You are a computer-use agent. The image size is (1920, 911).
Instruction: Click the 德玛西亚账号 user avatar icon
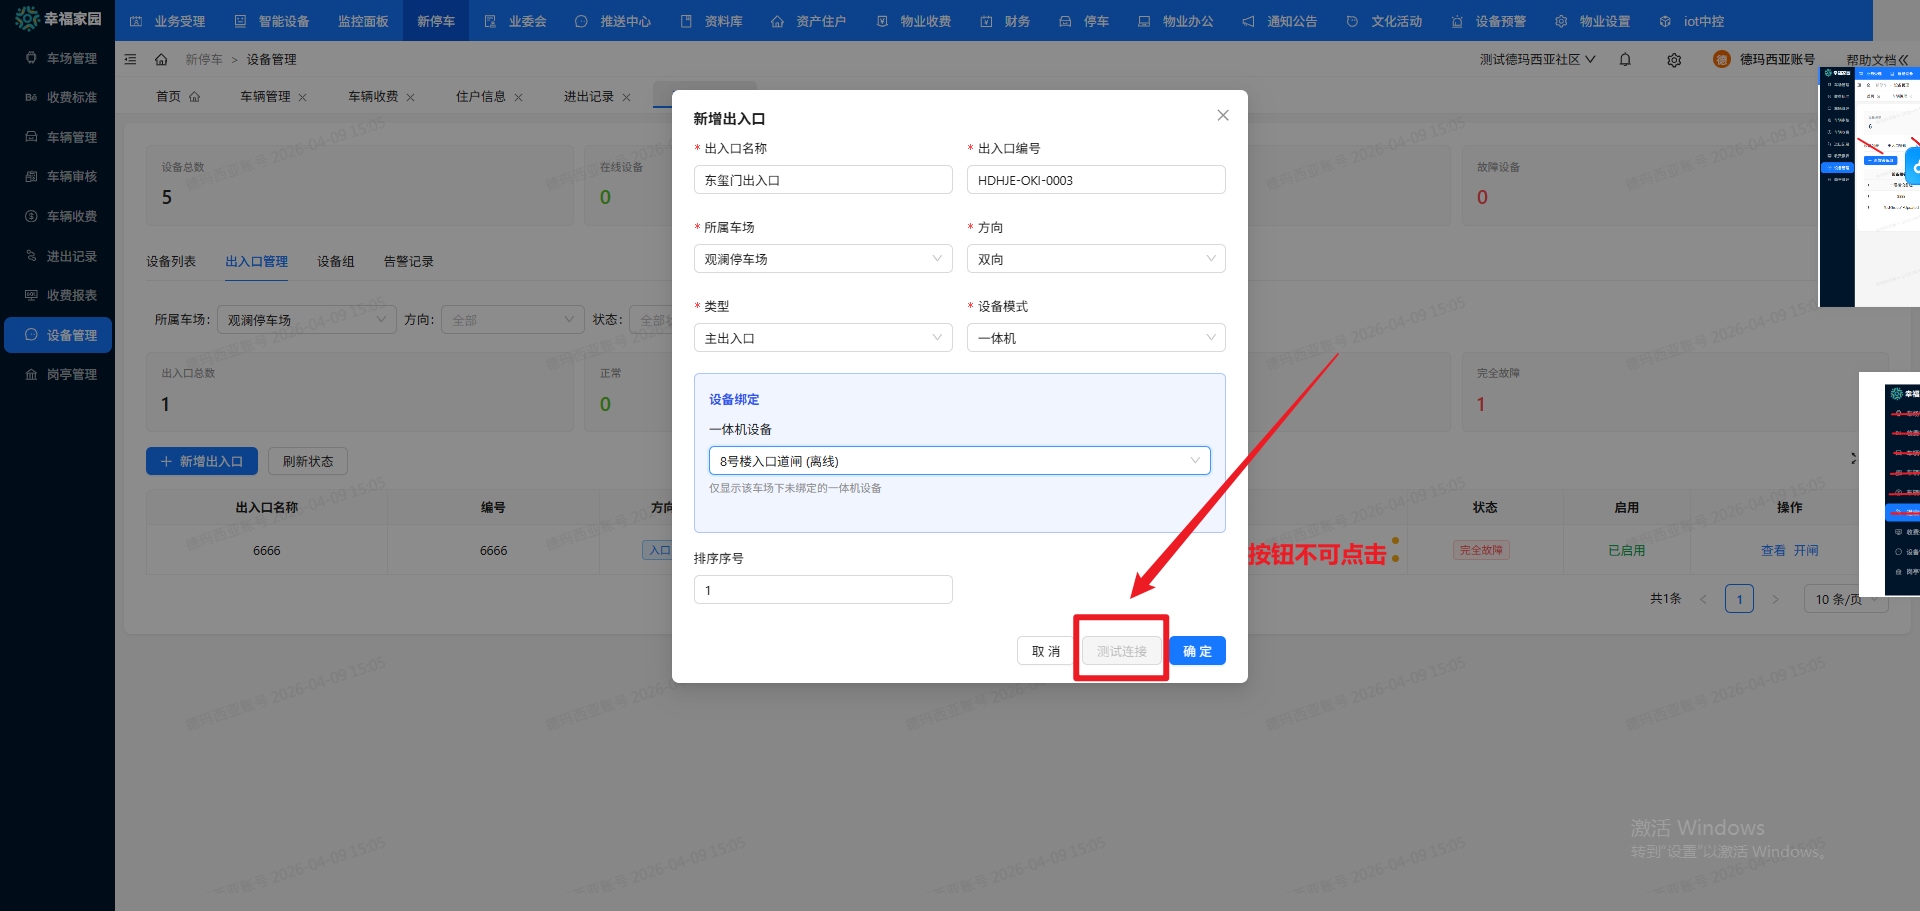click(1721, 60)
